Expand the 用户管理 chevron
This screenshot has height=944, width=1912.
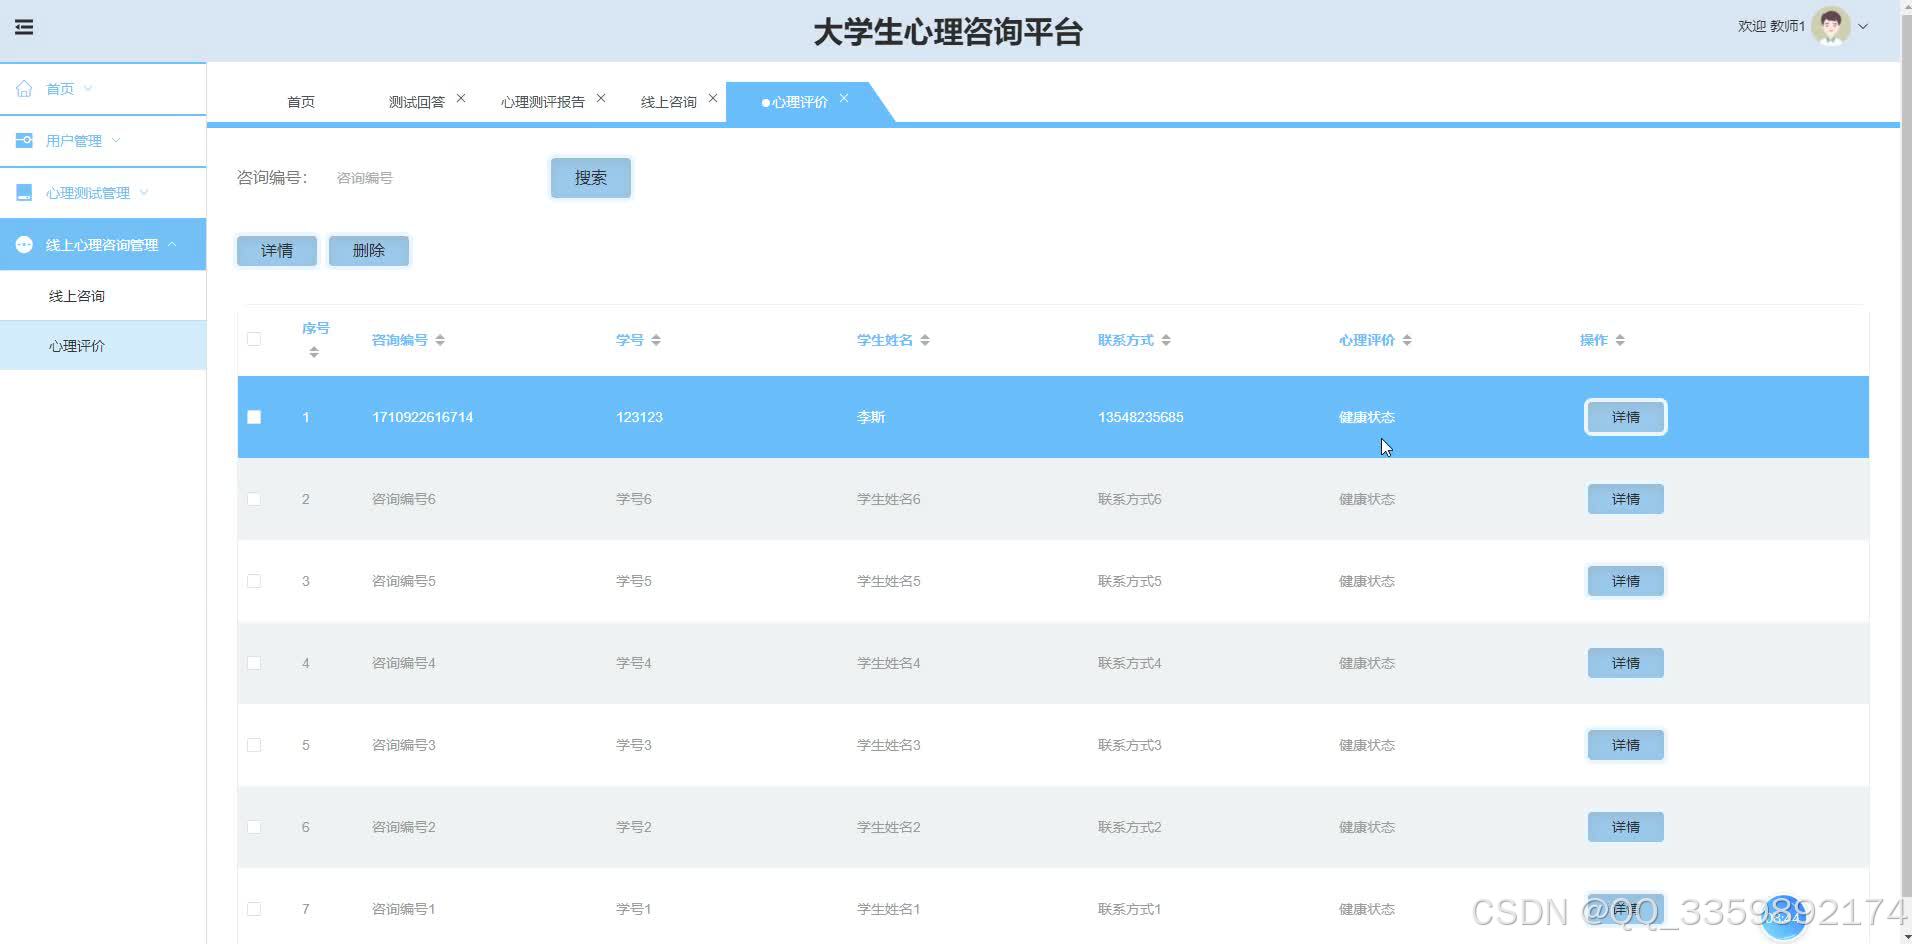[x=116, y=140]
